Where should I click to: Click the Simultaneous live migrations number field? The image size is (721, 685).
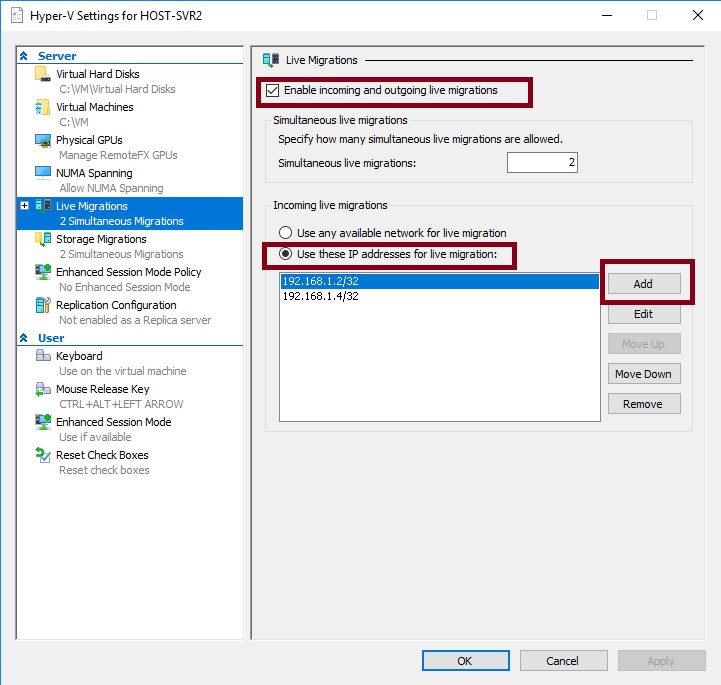tap(541, 163)
